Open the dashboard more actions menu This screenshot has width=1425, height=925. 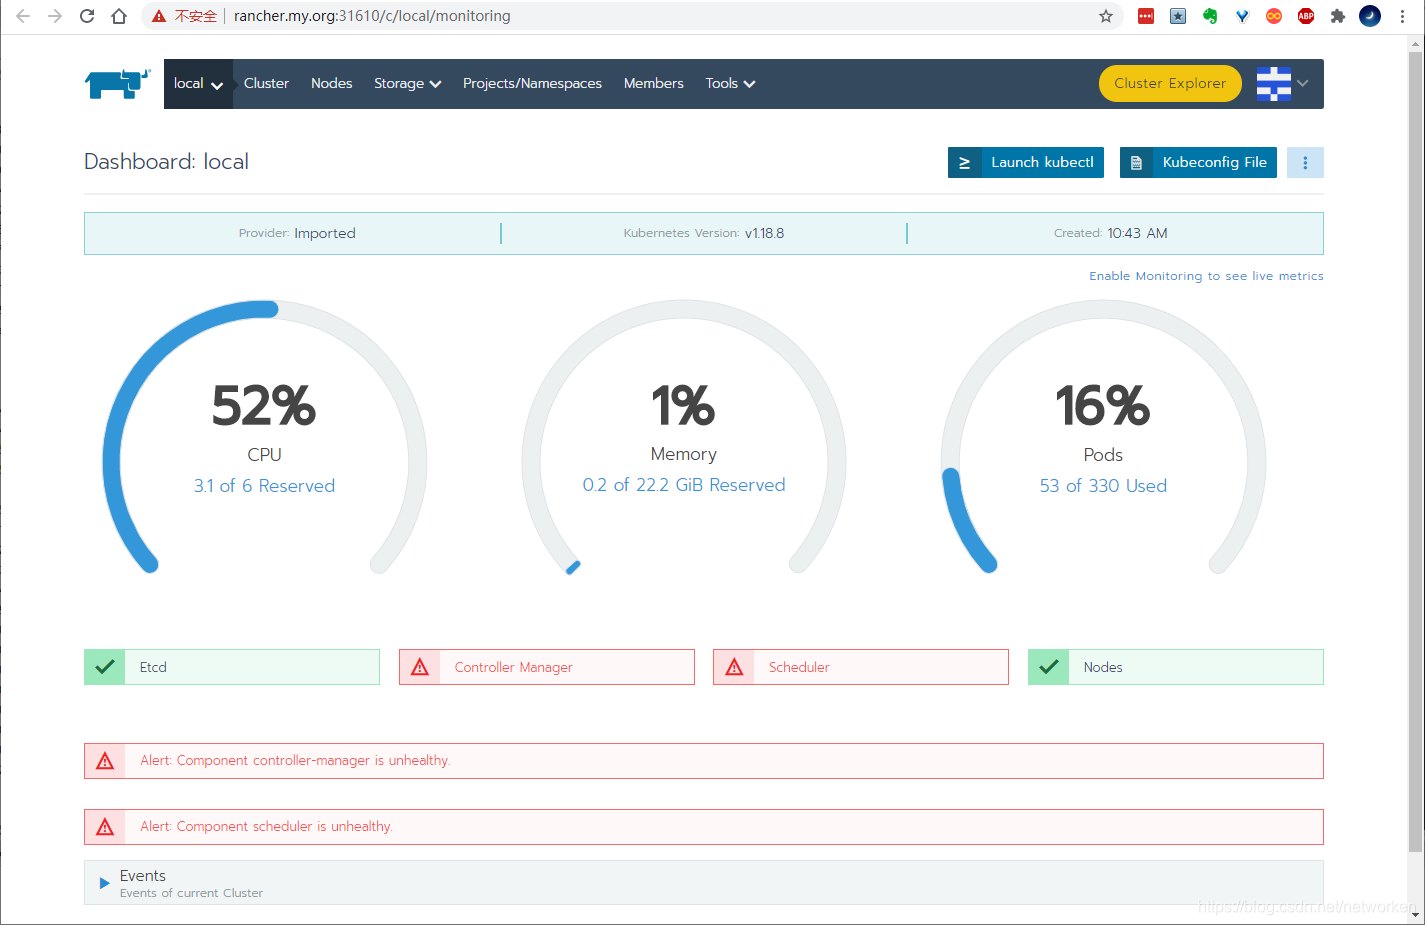[1305, 163]
